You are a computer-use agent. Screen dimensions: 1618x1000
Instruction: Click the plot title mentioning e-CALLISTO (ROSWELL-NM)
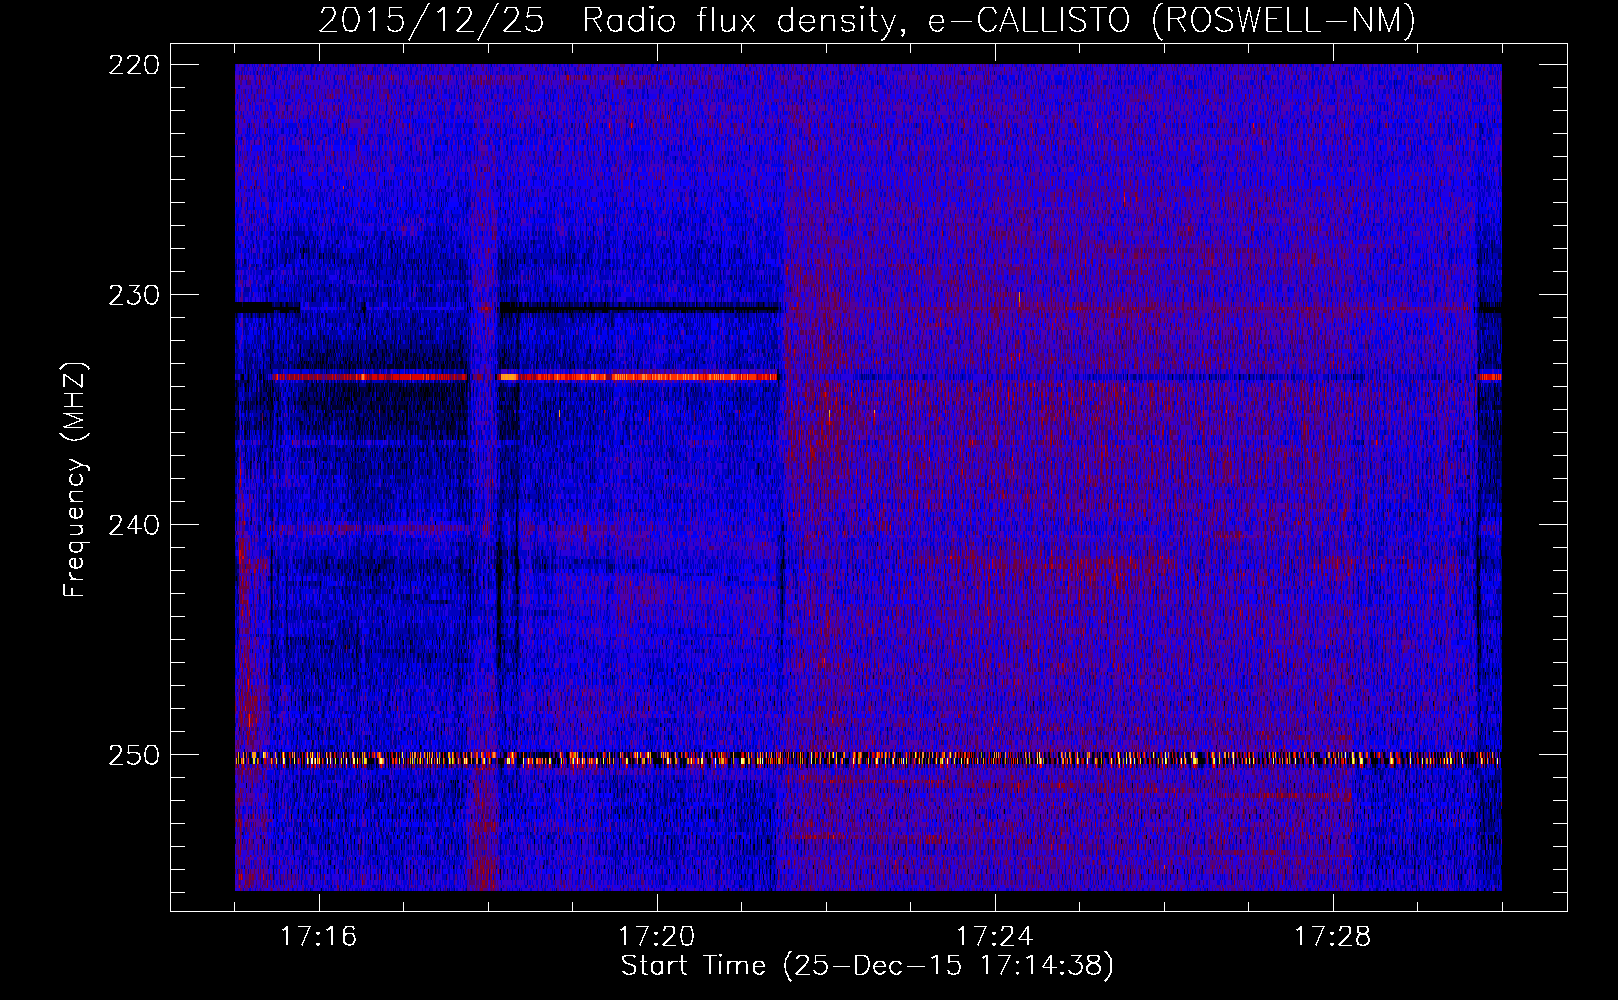tap(867, 20)
